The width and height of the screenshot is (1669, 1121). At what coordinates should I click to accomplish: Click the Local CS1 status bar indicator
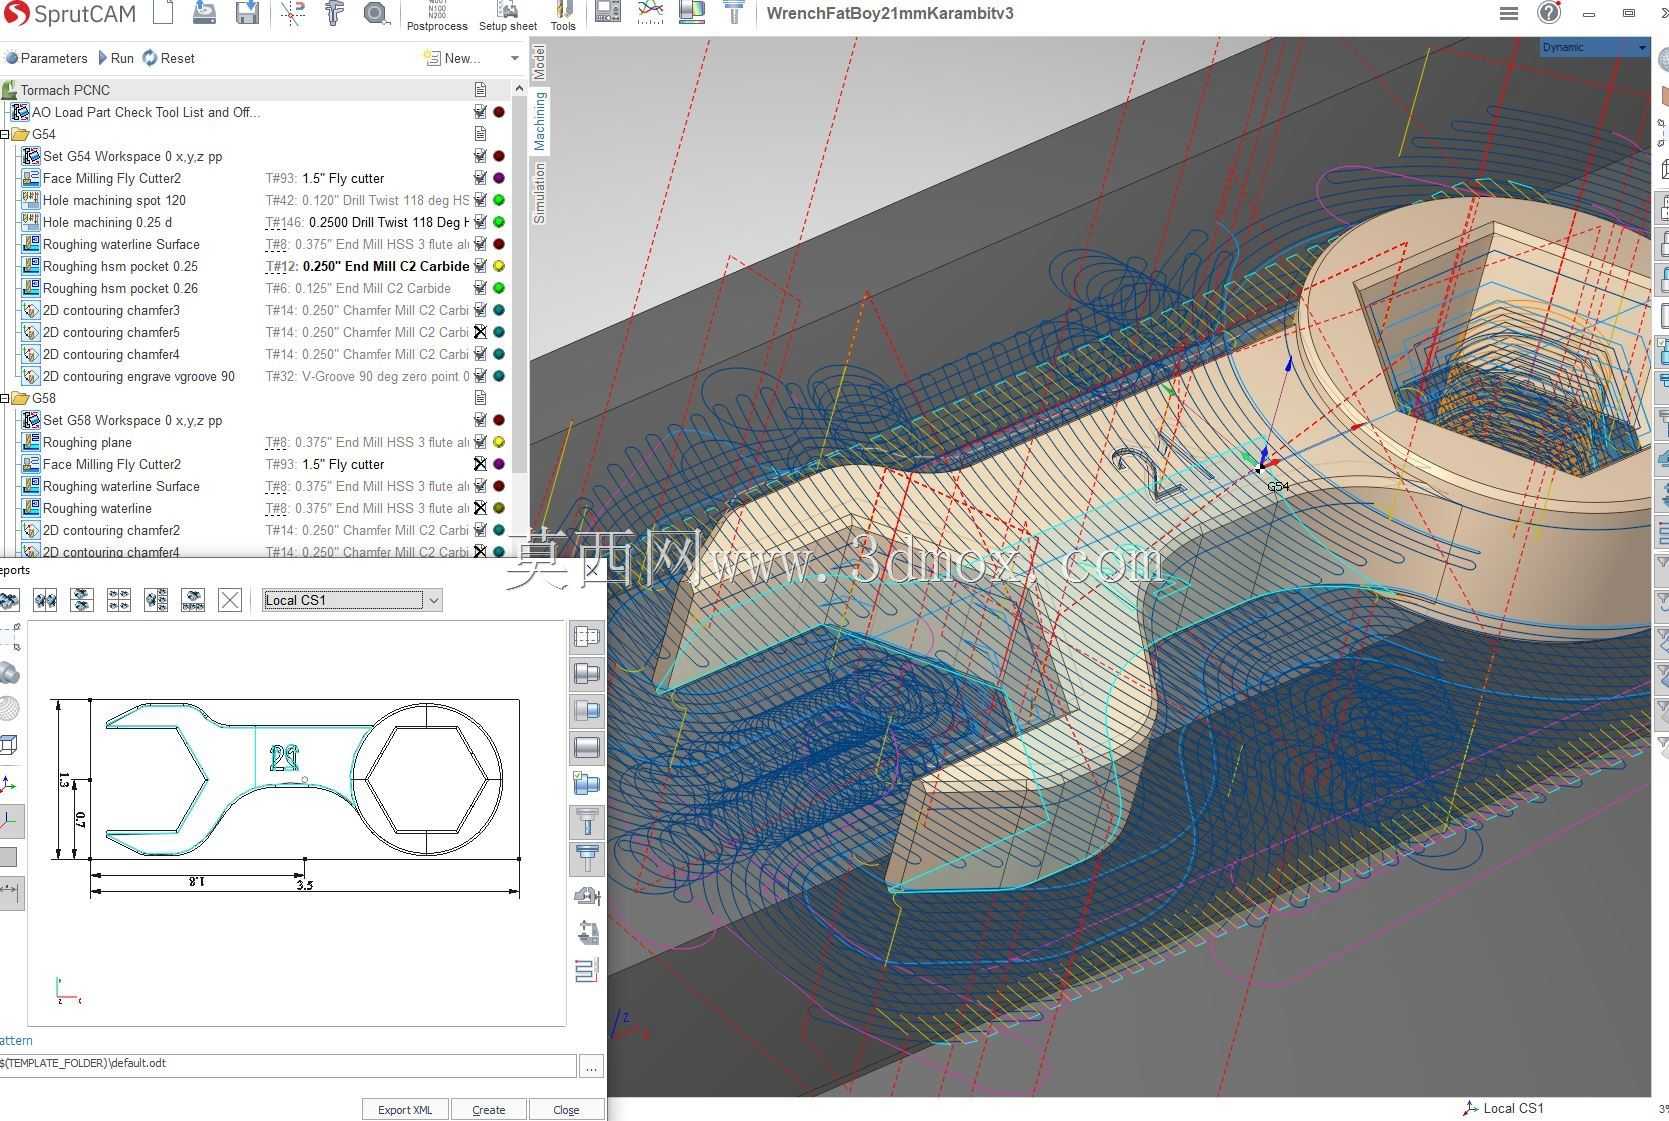[1503, 1108]
